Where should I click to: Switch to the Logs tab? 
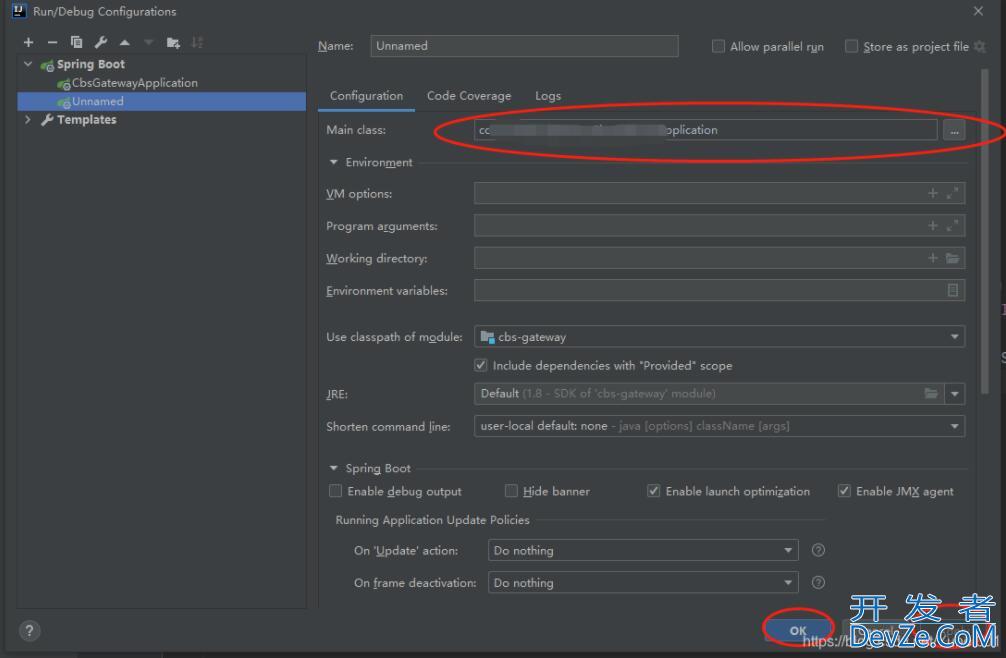[x=548, y=96]
